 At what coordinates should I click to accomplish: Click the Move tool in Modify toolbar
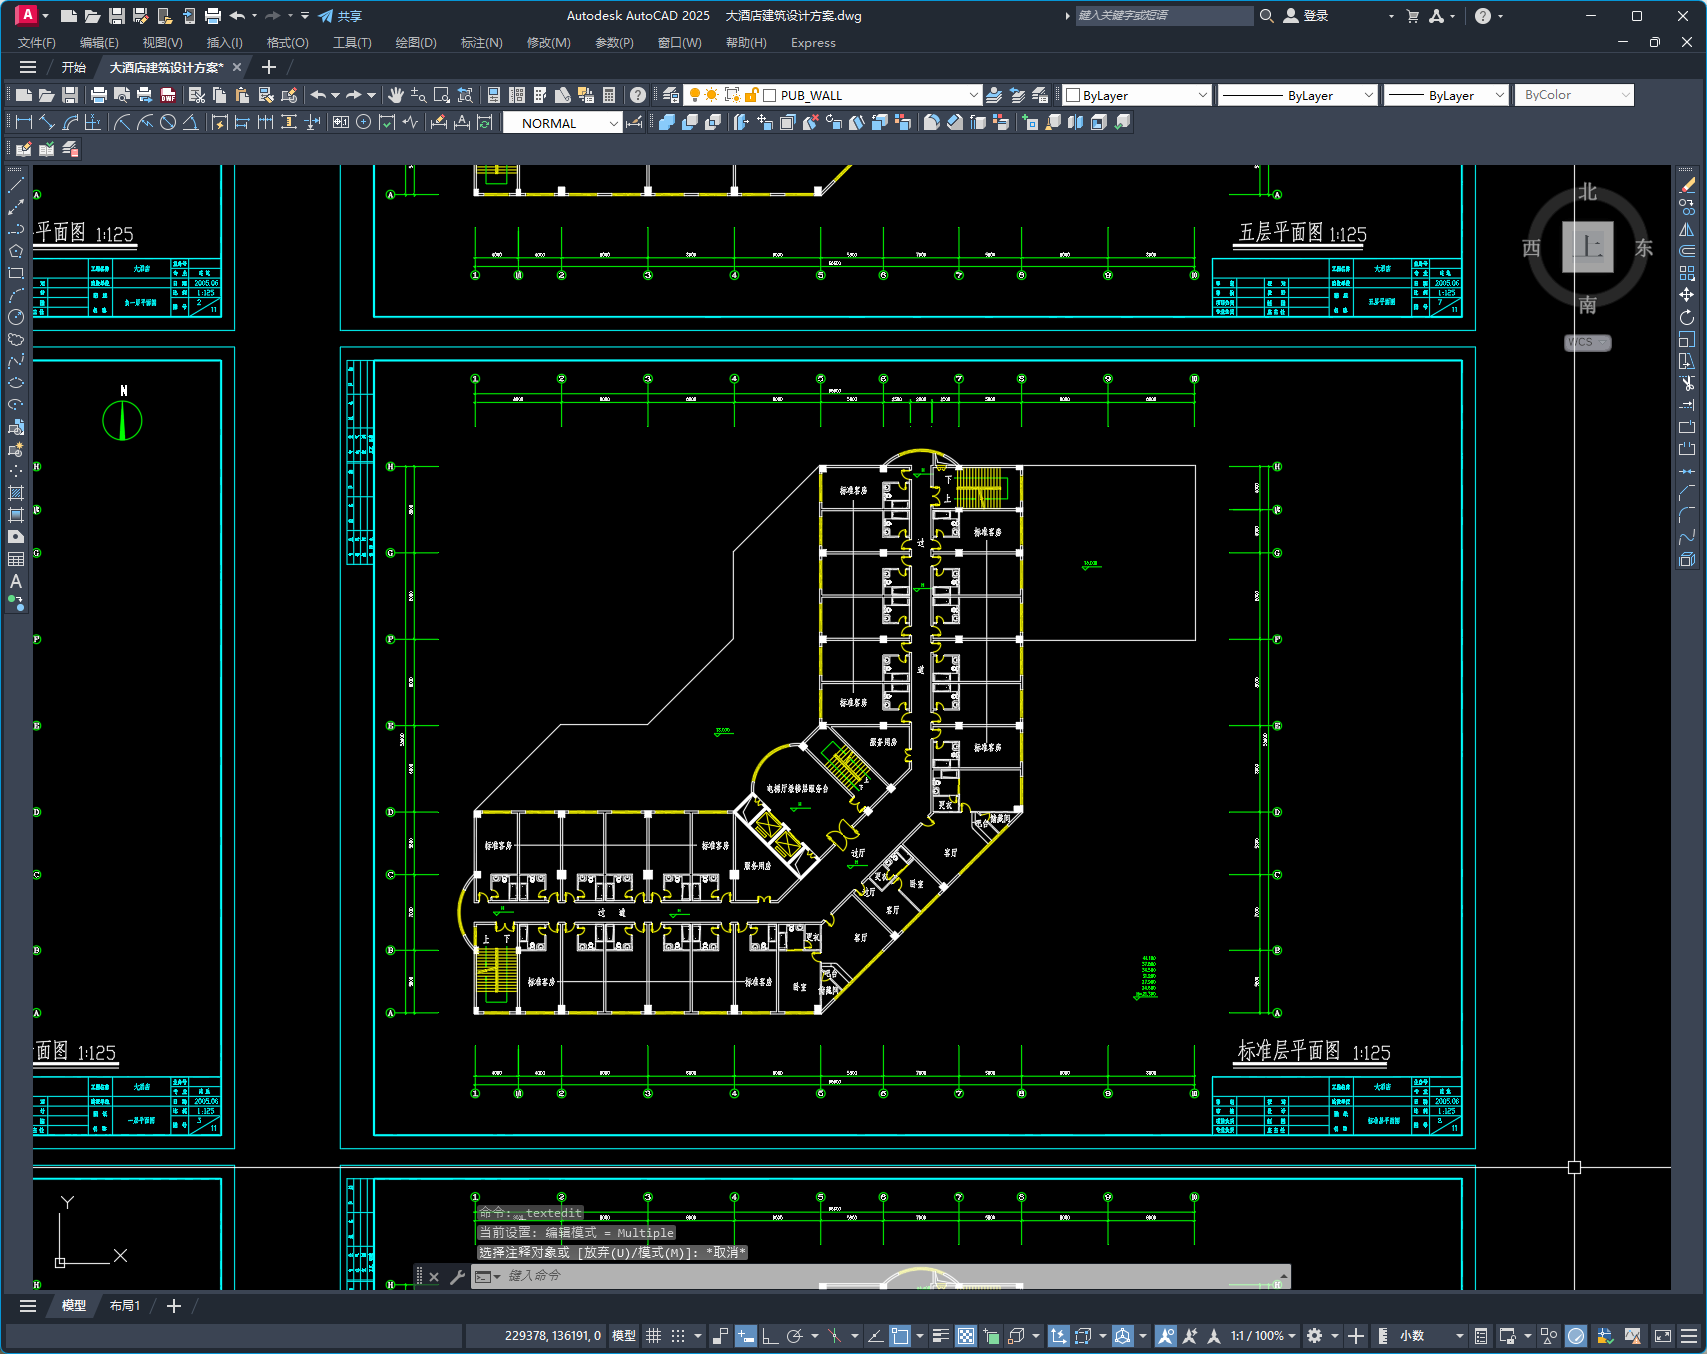(1687, 295)
